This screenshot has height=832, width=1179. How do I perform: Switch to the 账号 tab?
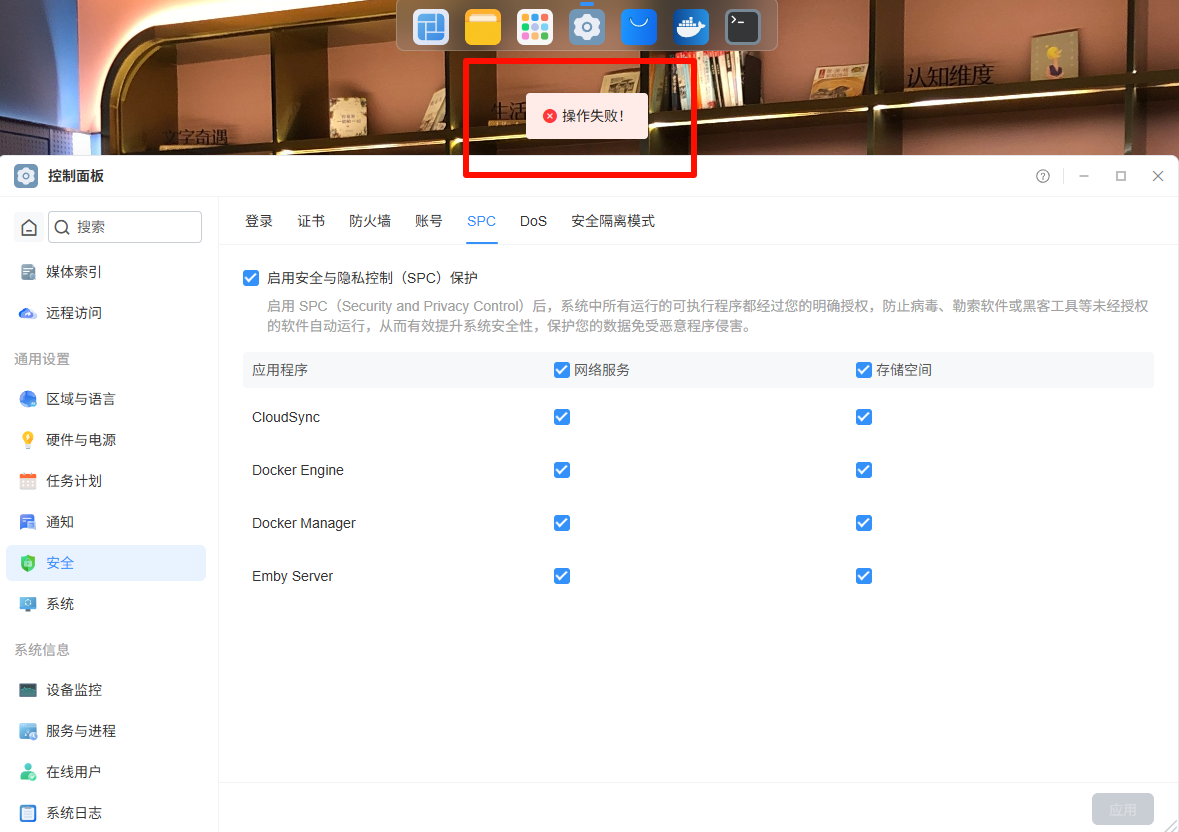[429, 221]
